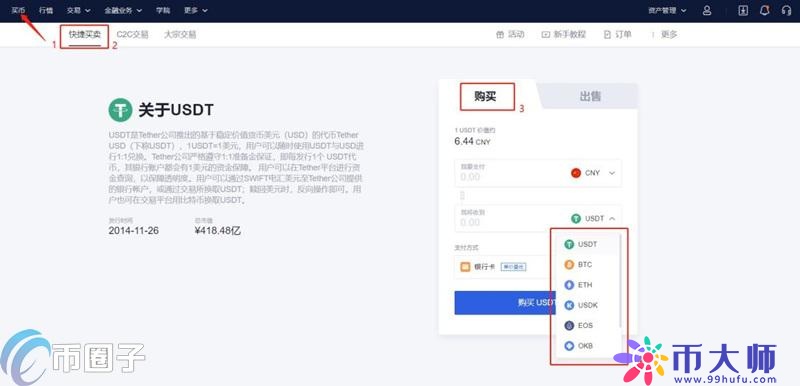
Task: Open the 行情 market page
Action: click(x=46, y=10)
